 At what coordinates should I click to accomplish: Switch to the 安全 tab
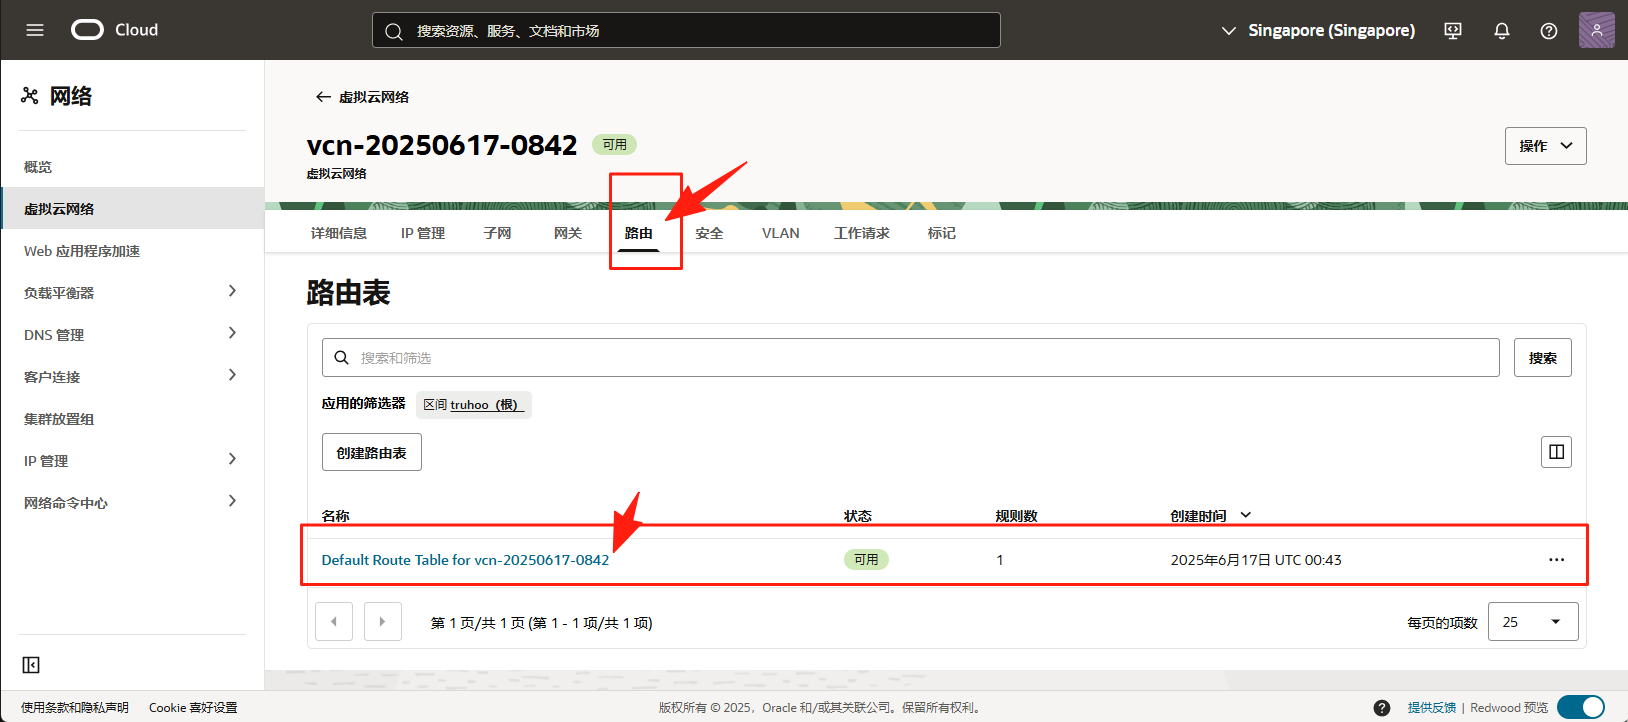coord(709,233)
